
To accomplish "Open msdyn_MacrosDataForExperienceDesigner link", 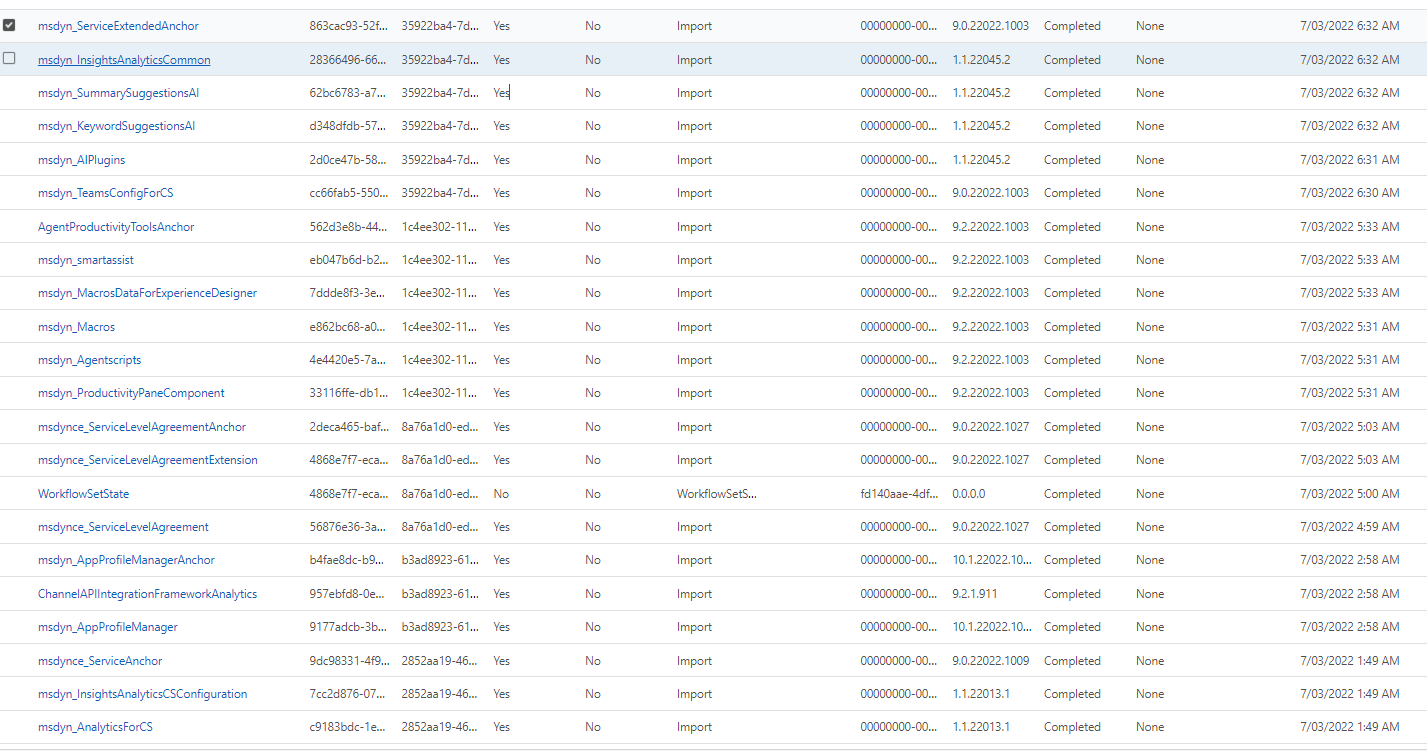I will [147, 293].
